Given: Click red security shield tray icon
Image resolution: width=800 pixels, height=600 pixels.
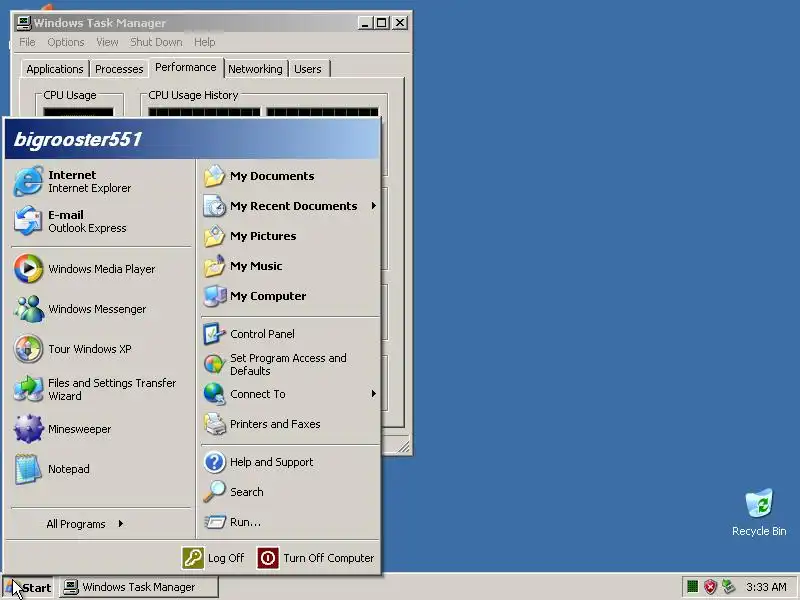Looking at the screenshot, I should tap(710, 587).
